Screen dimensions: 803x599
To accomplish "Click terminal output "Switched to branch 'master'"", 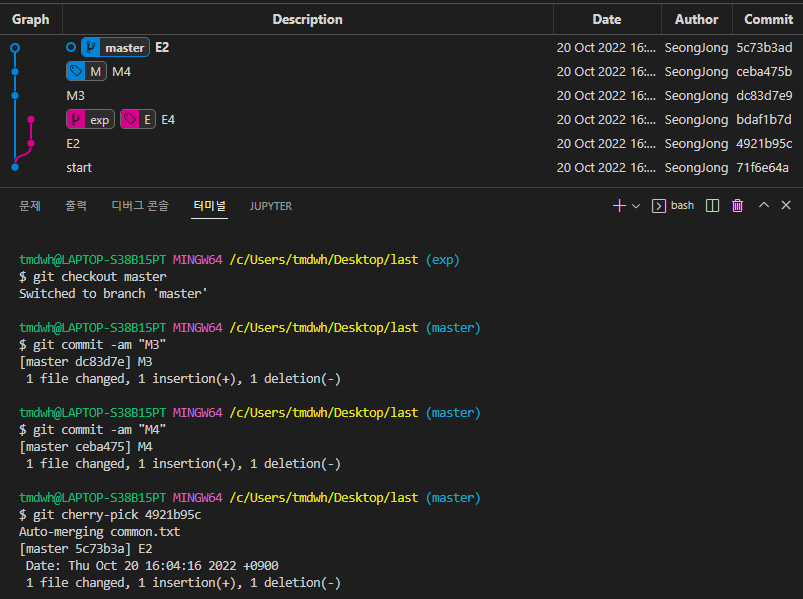I will (113, 294).
